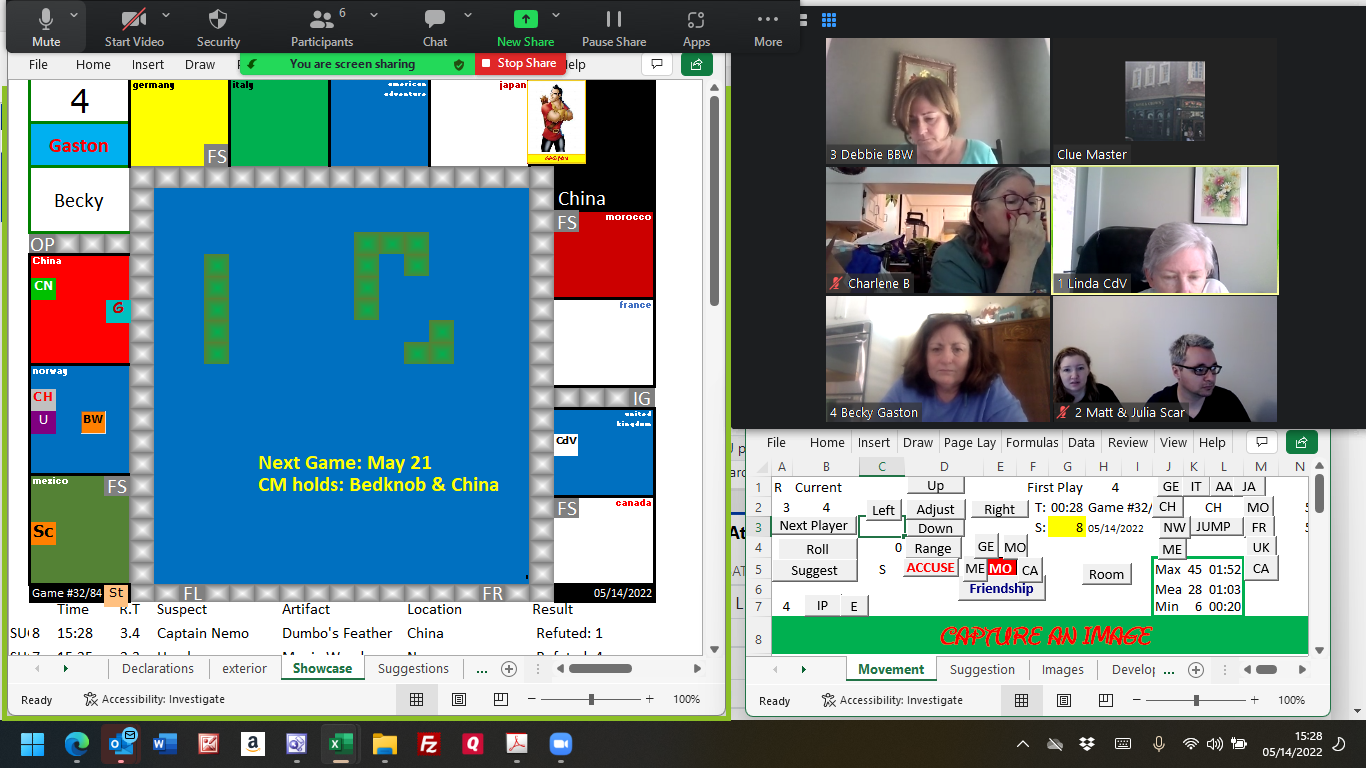Select the selected cell C3 in Movement sheet
The height and width of the screenshot is (768, 1366).
point(881,527)
